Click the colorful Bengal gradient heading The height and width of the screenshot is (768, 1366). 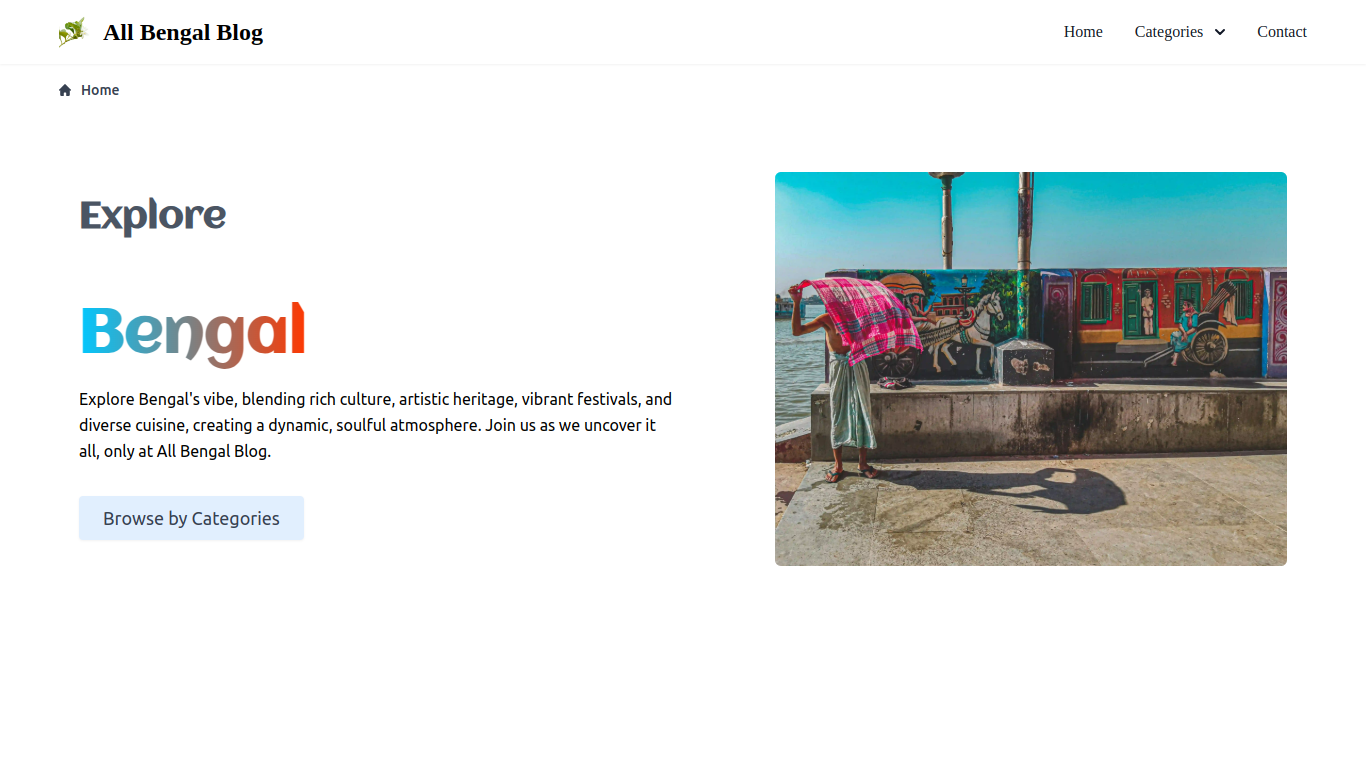[192, 333]
